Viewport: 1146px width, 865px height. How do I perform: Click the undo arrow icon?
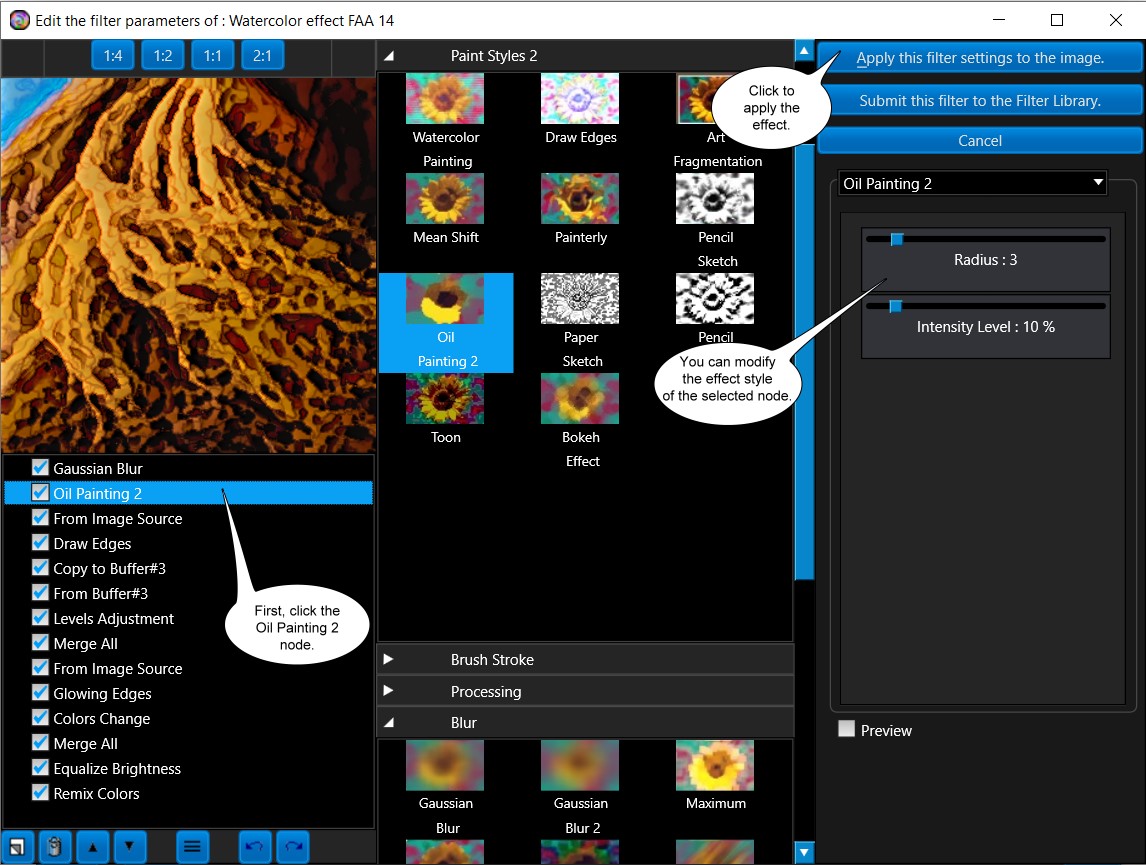(255, 847)
